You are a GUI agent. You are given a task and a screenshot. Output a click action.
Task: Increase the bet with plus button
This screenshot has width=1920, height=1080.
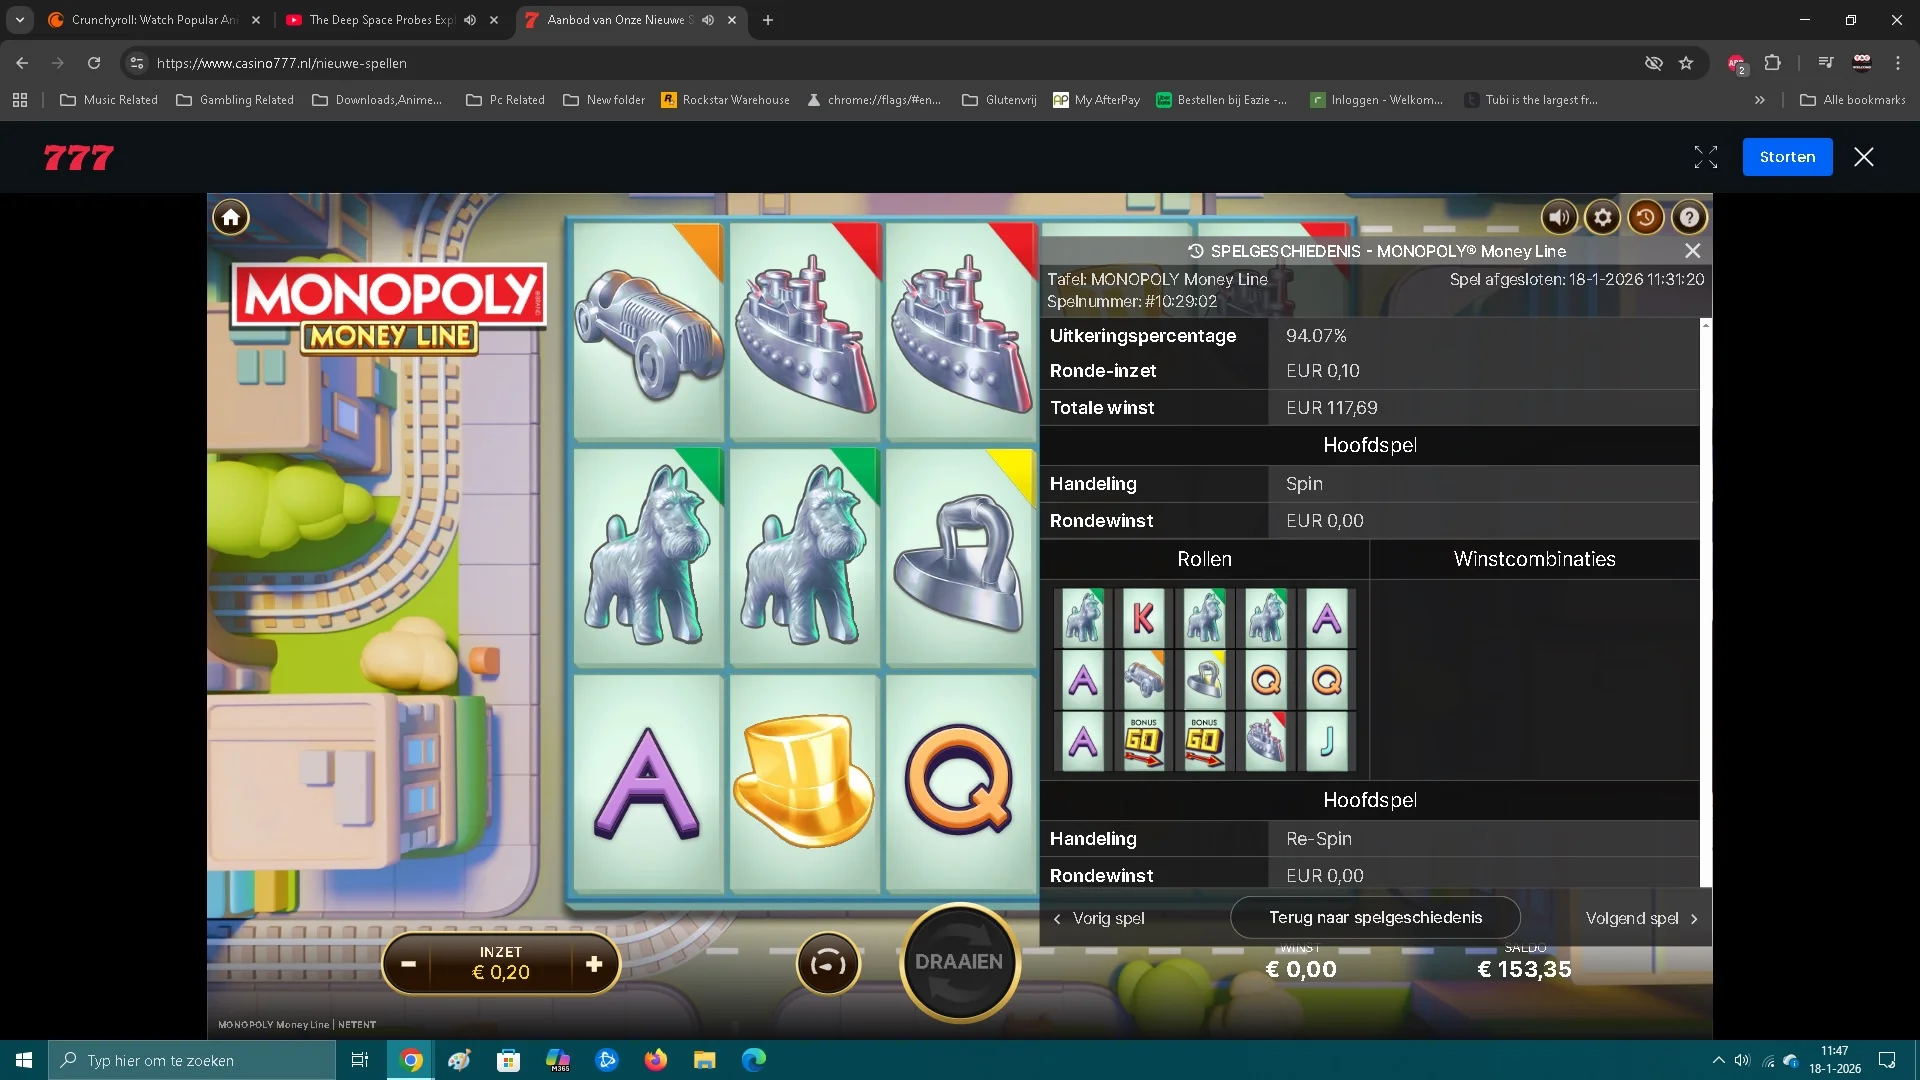point(594,964)
